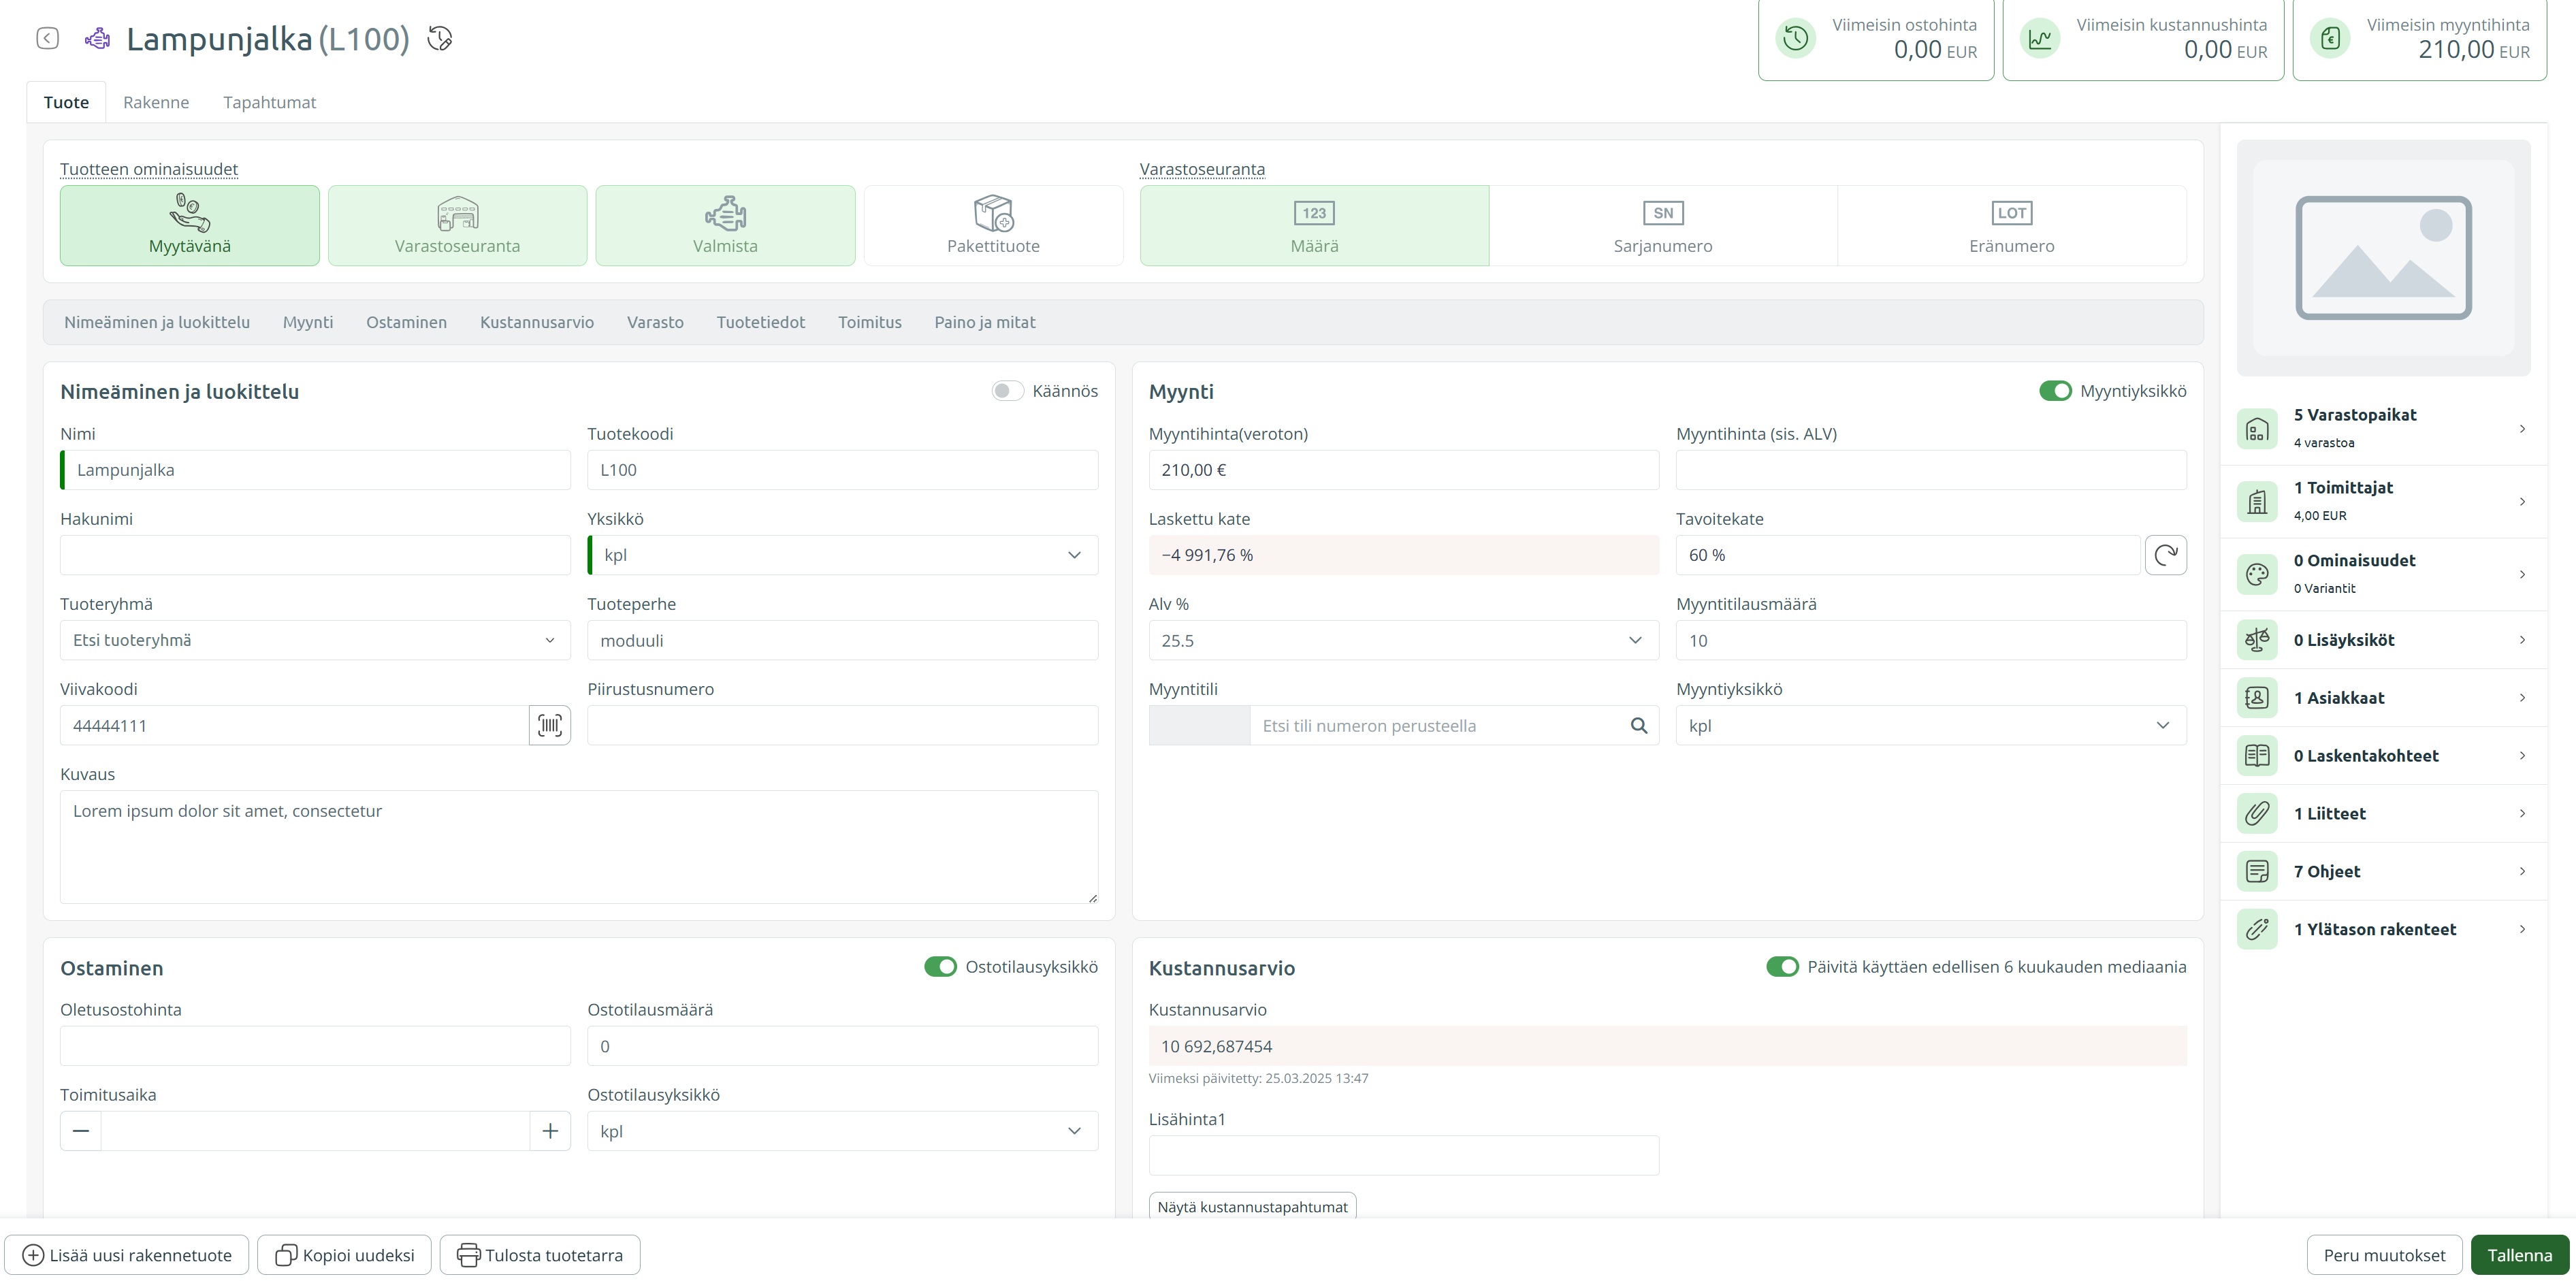
Task: Click the Oletusostohinta input field
Action: click(315, 1046)
